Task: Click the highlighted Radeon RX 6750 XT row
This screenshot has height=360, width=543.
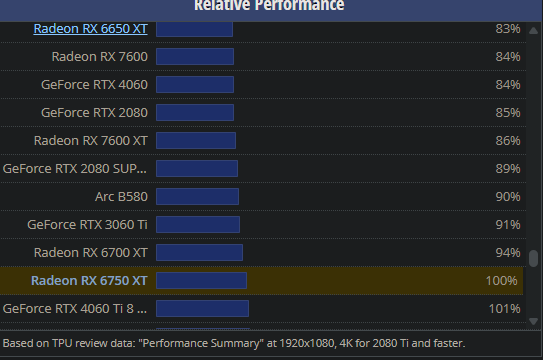Action: (x=261, y=281)
